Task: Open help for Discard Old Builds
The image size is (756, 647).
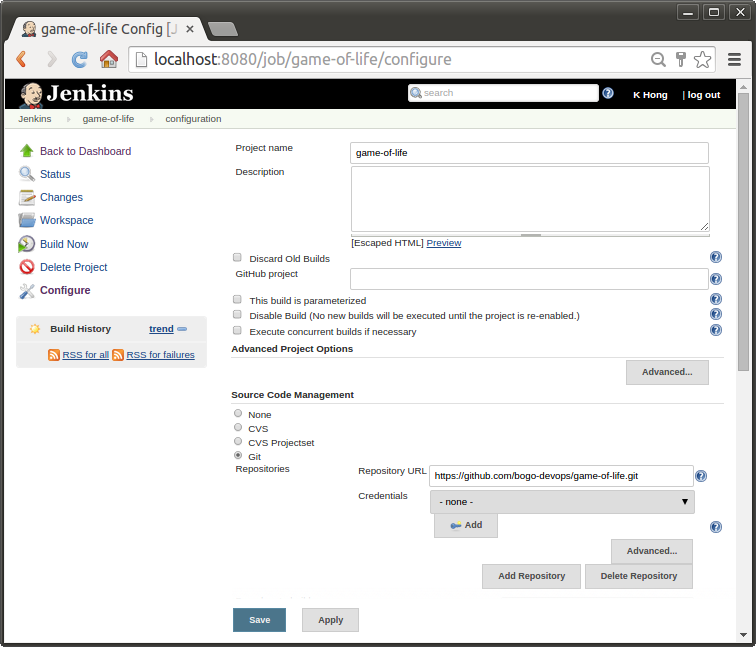Action: pyautogui.click(x=716, y=257)
